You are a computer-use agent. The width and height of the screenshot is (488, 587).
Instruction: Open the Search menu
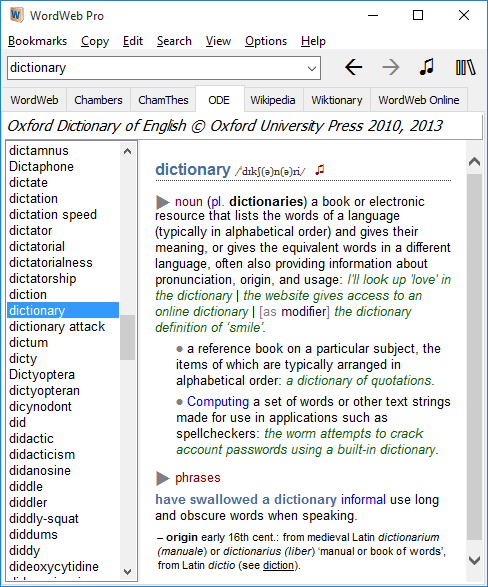(174, 41)
